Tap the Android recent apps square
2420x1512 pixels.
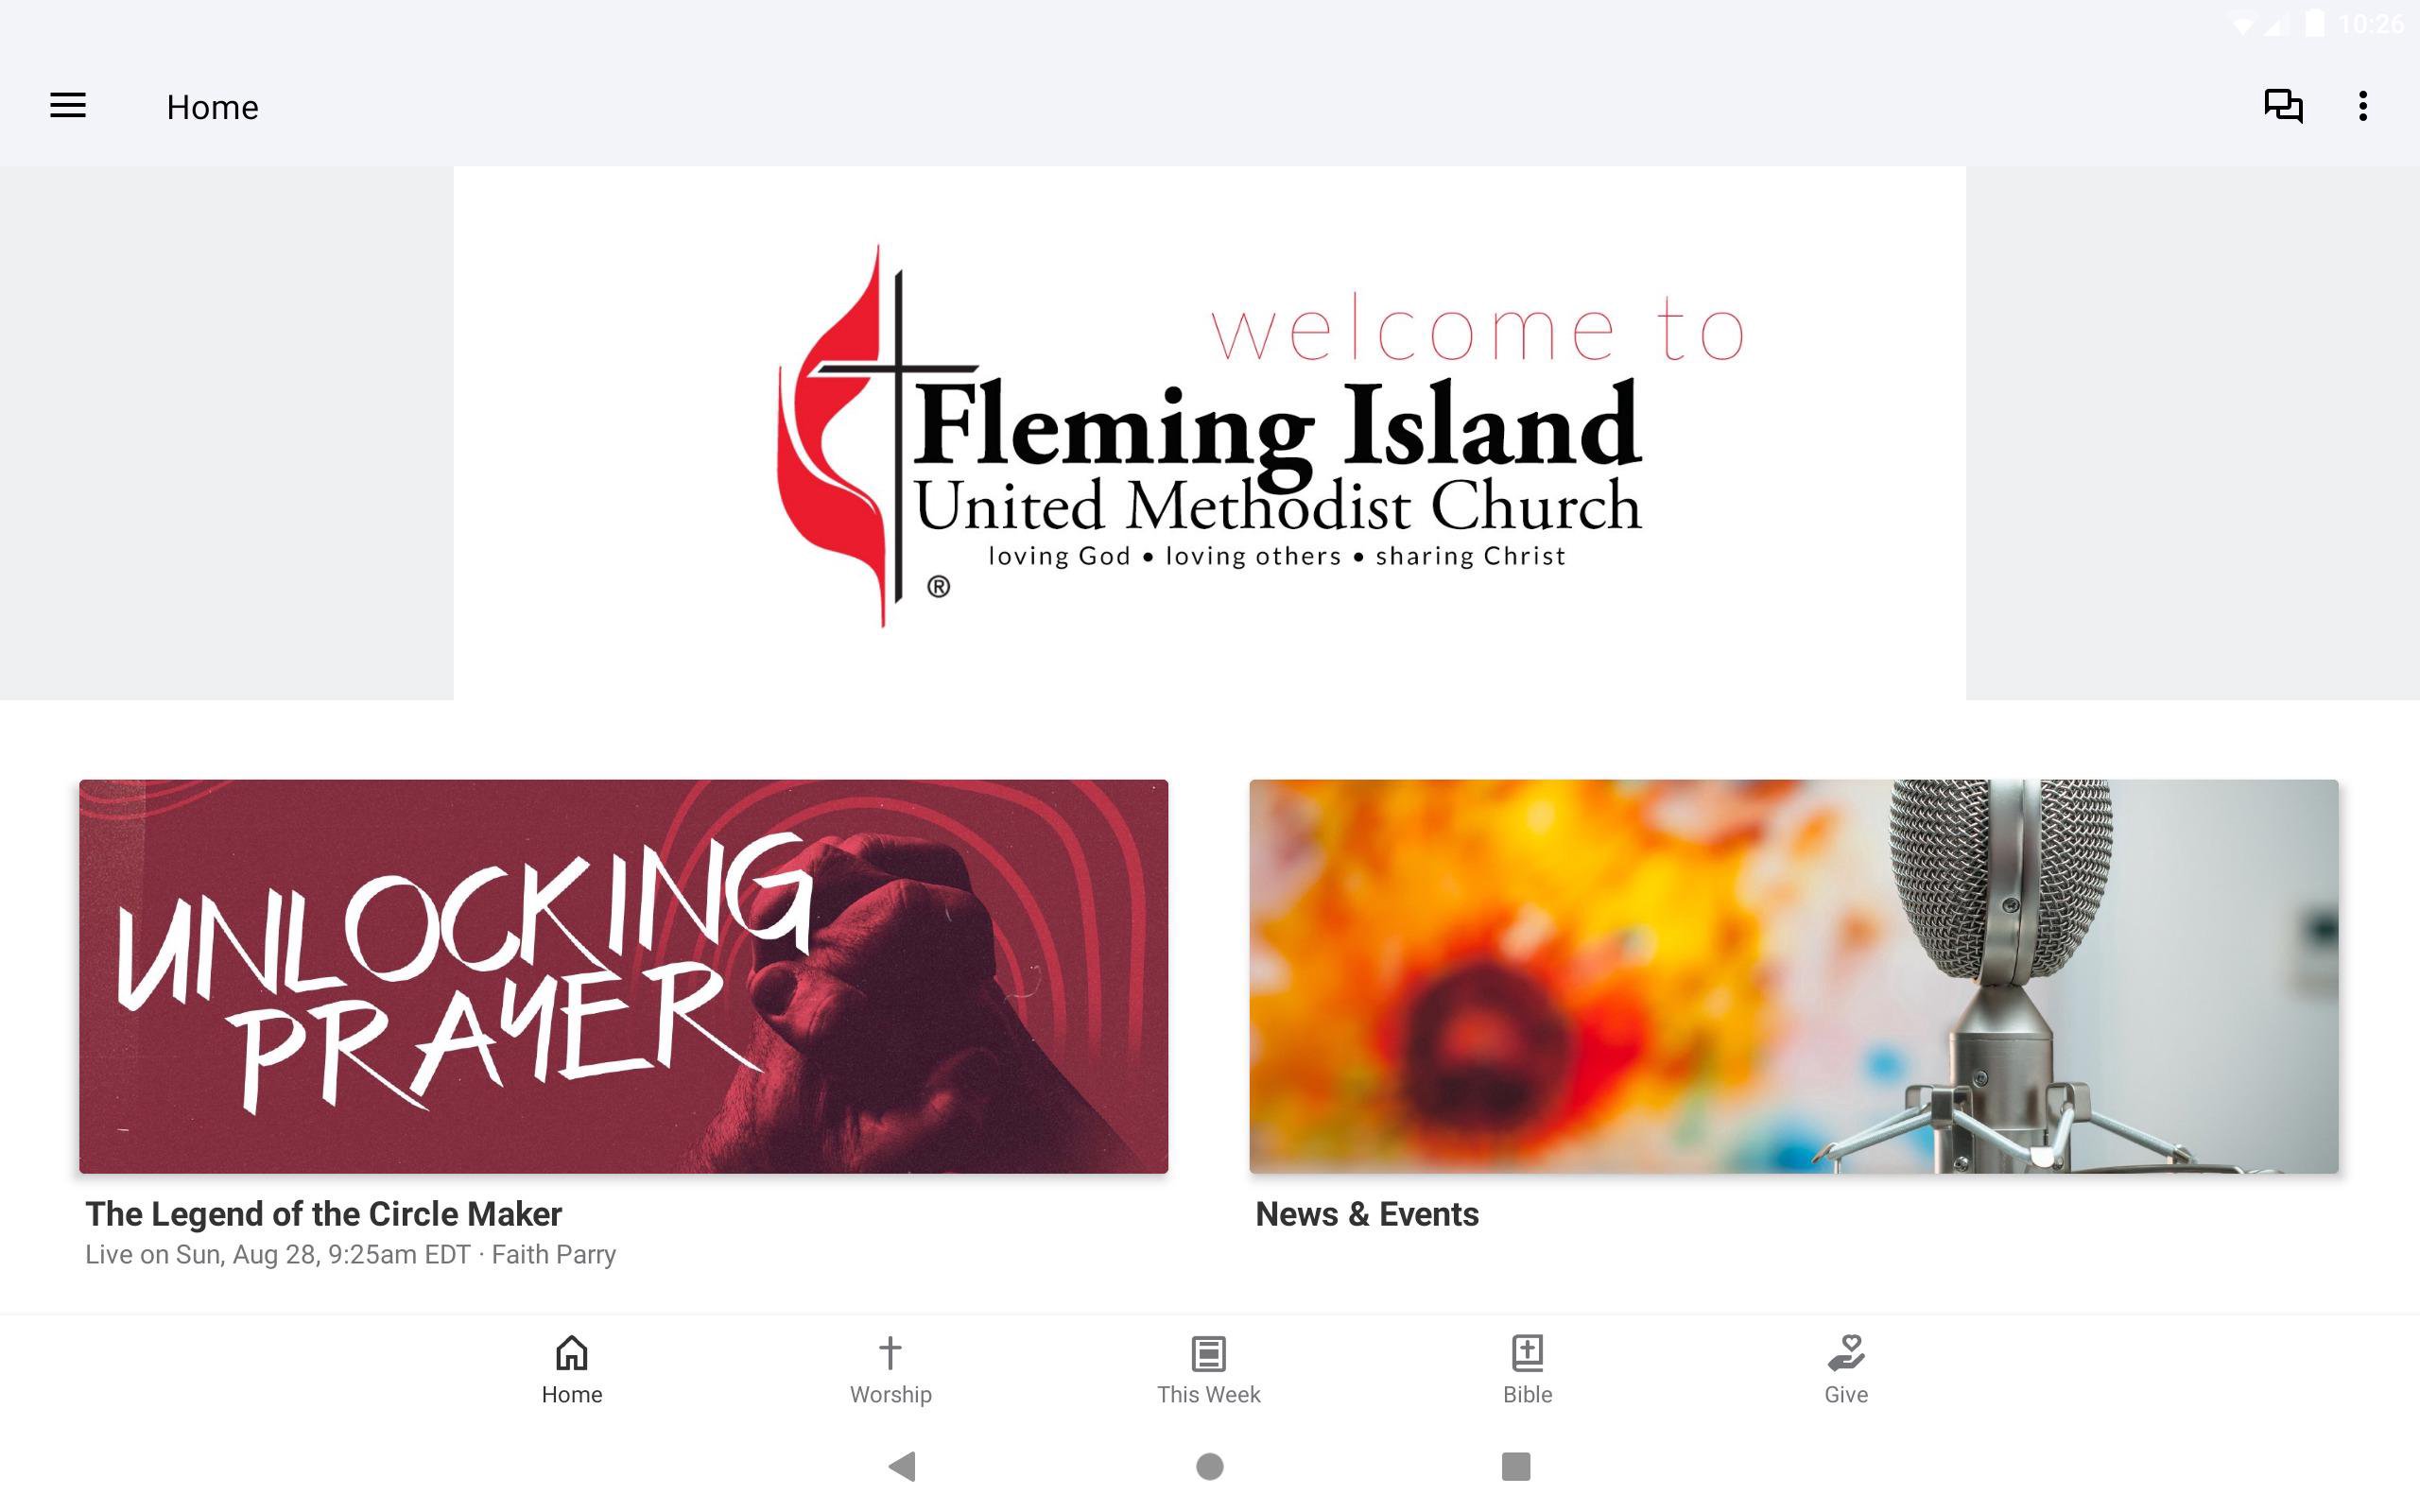1516,1466
